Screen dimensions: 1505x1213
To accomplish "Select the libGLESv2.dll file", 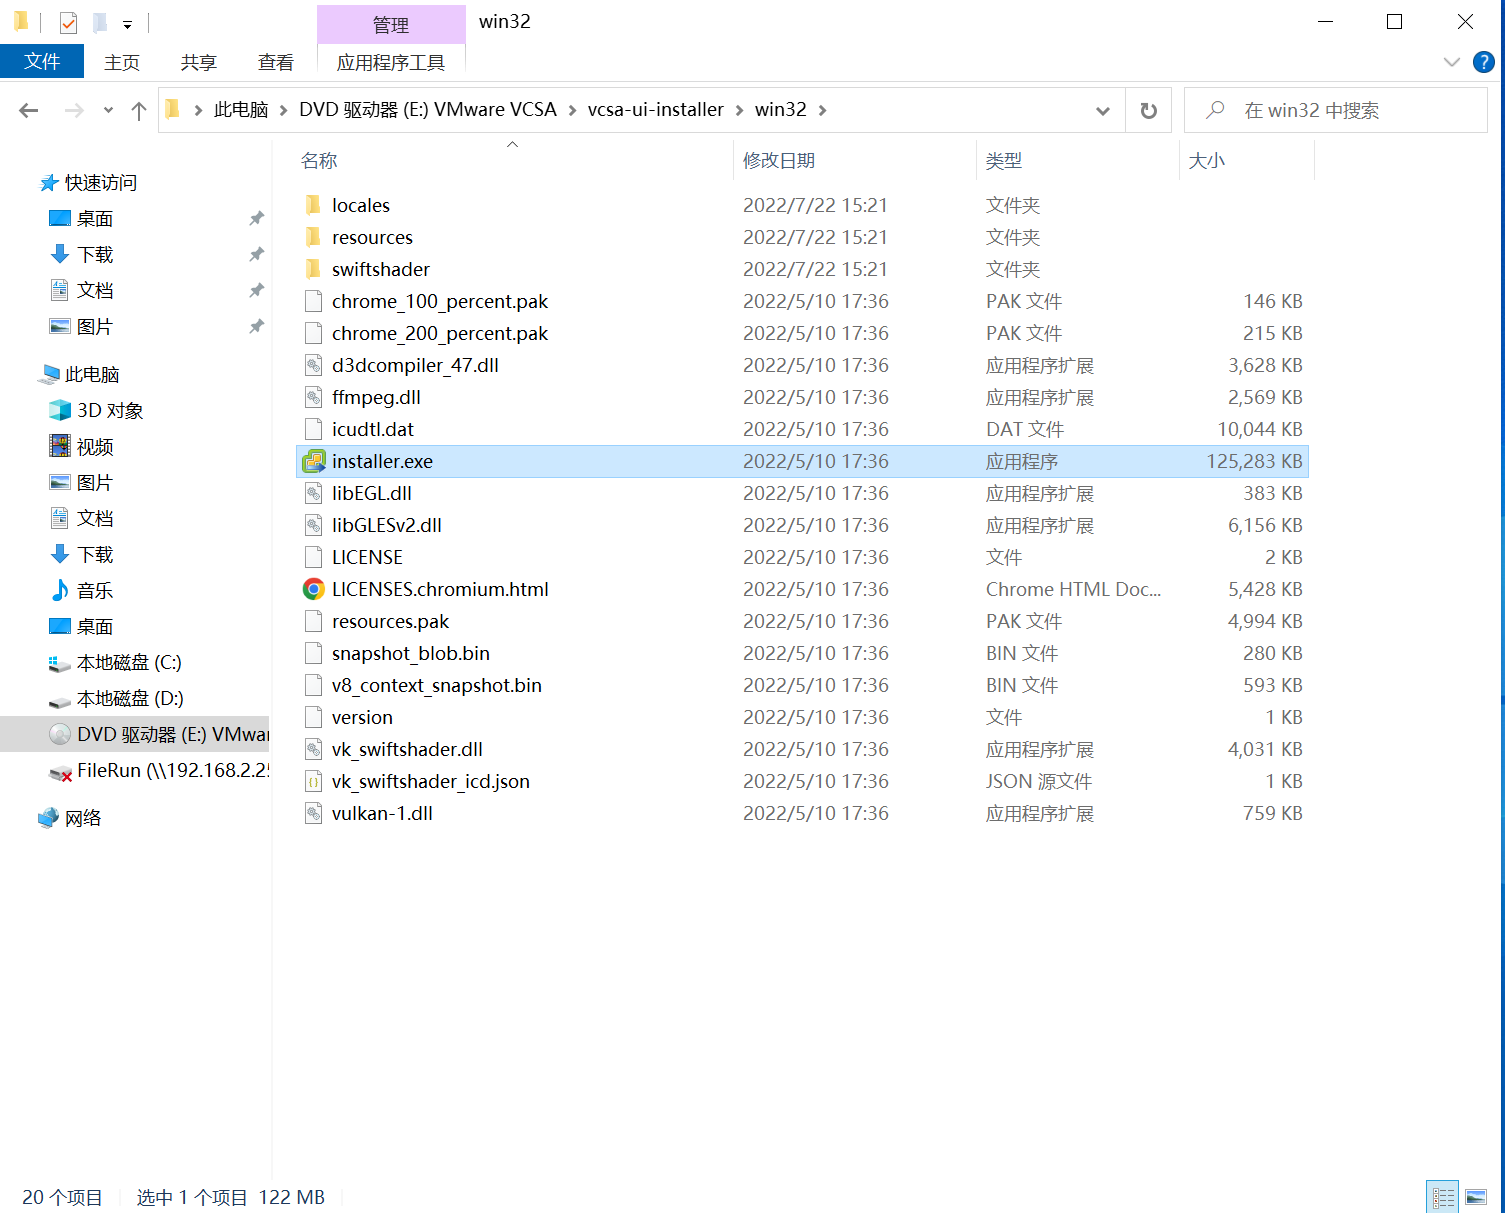I will tap(803, 525).
